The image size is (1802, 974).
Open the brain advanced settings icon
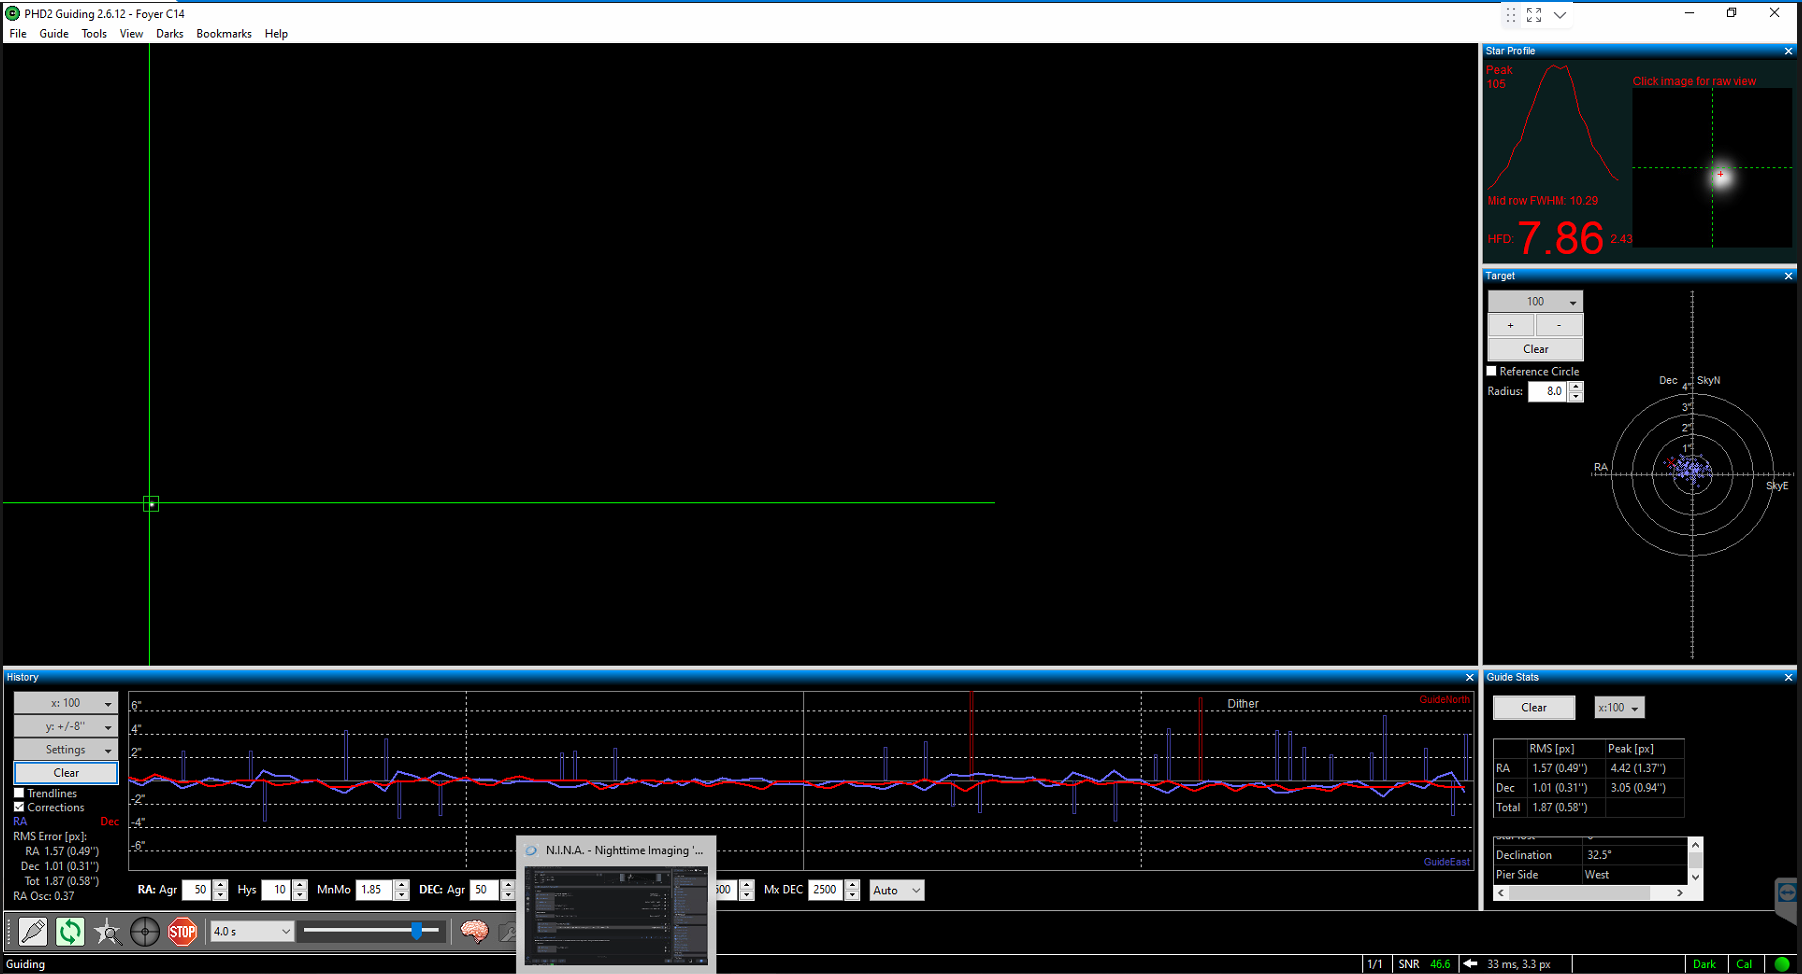(x=474, y=931)
